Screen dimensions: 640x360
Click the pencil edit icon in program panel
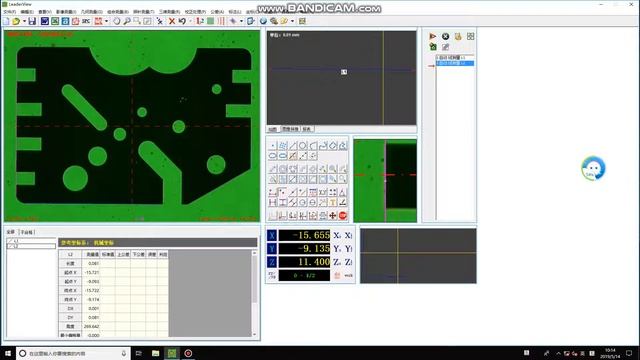pos(445,47)
